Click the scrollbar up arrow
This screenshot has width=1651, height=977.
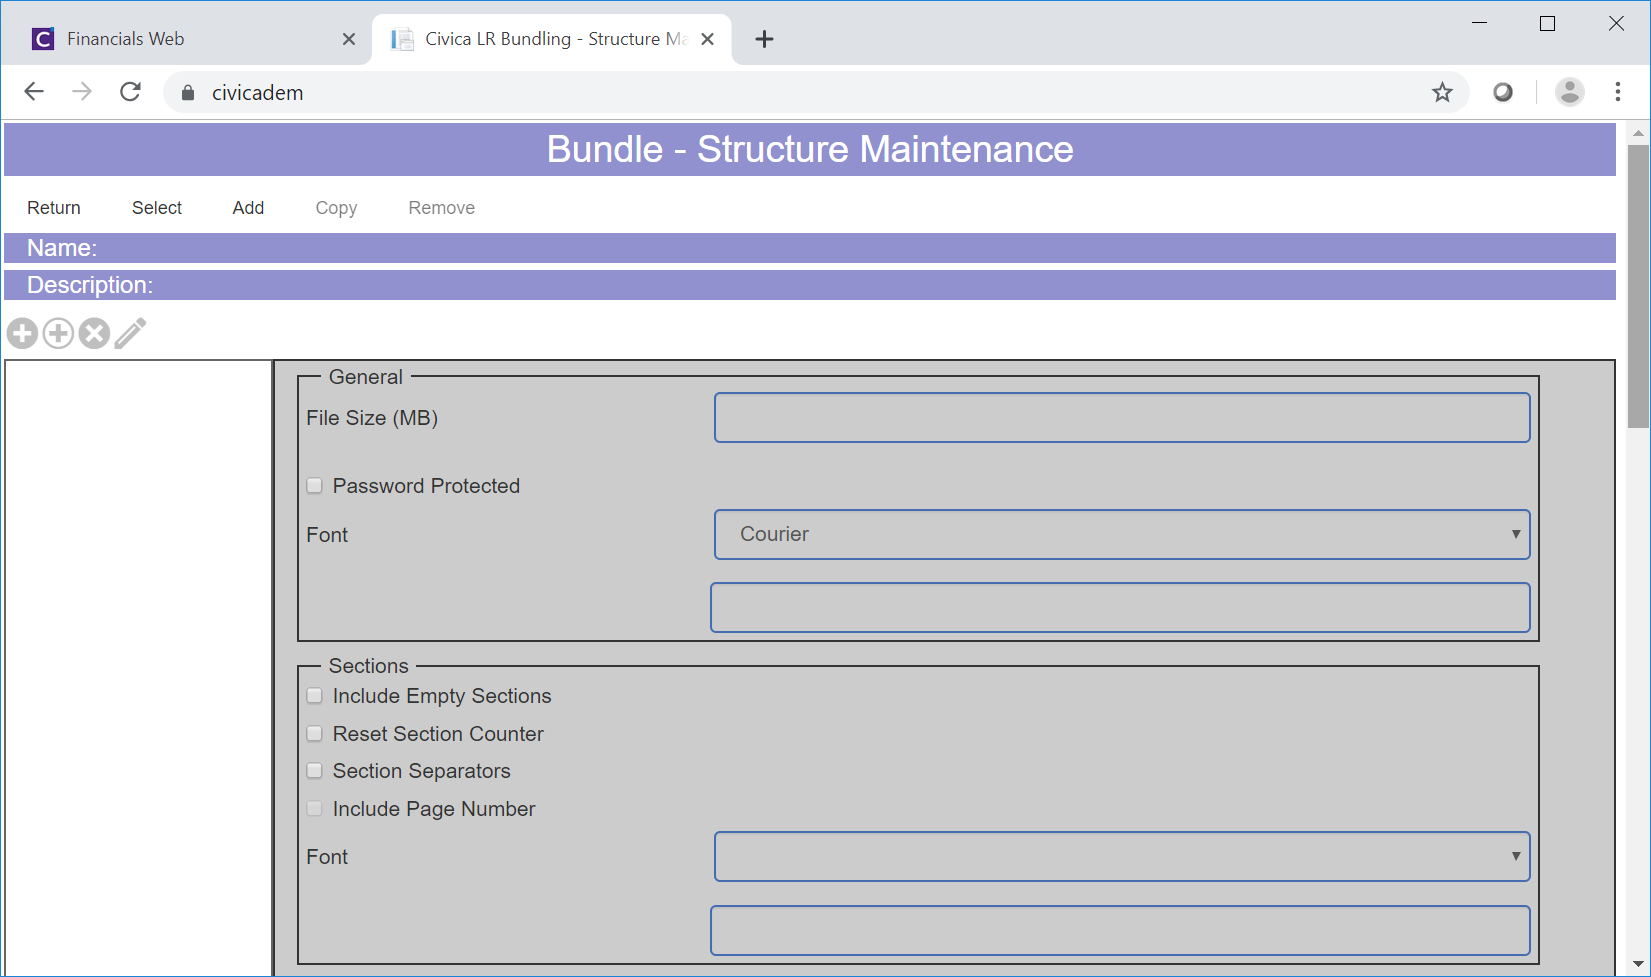coord(1638,133)
